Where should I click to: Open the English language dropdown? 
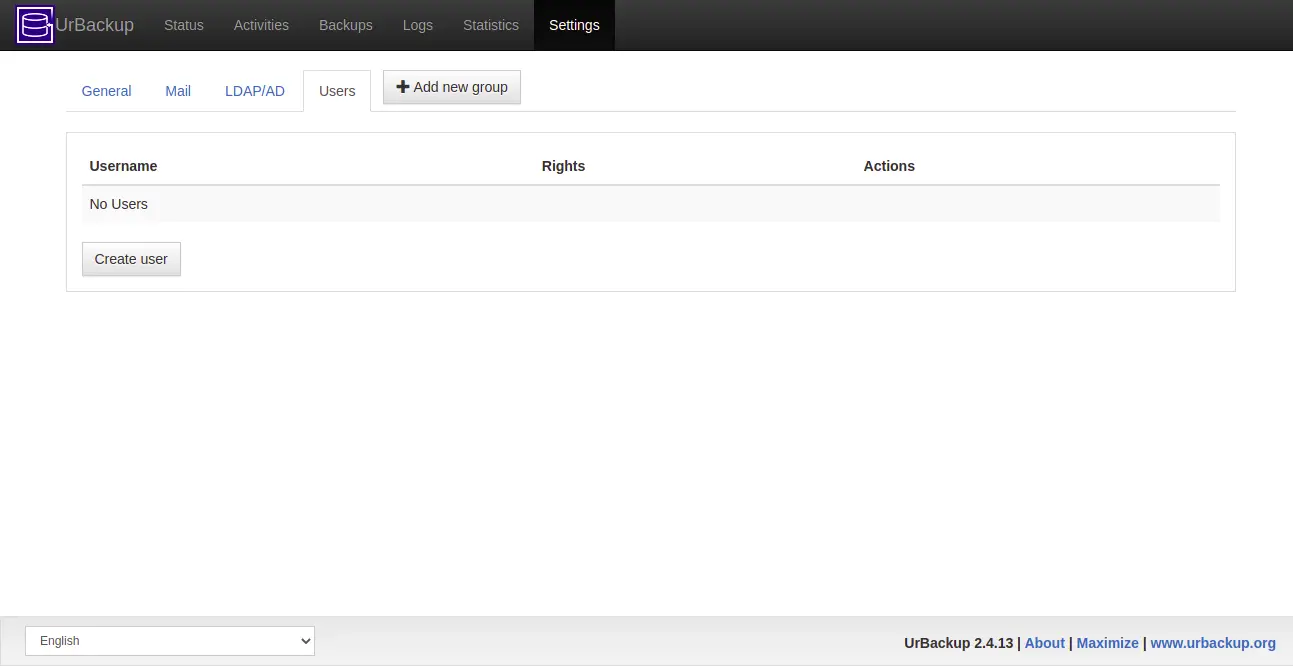[170, 641]
